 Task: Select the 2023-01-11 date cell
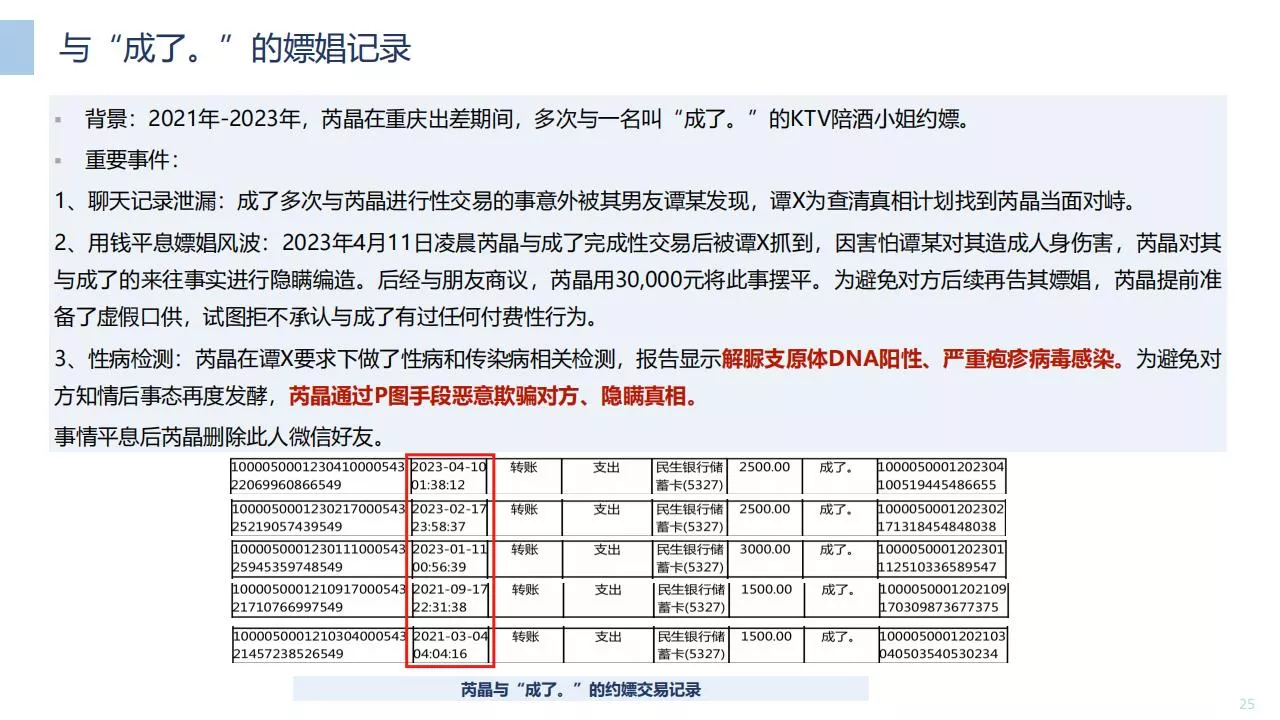click(x=449, y=558)
